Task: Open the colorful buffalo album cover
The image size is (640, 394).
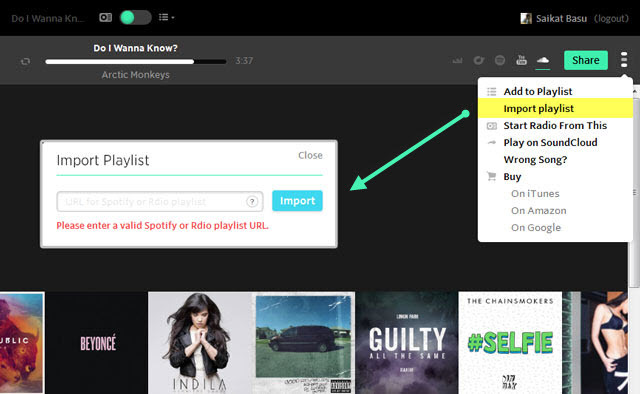Action: (x=22, y=343)
